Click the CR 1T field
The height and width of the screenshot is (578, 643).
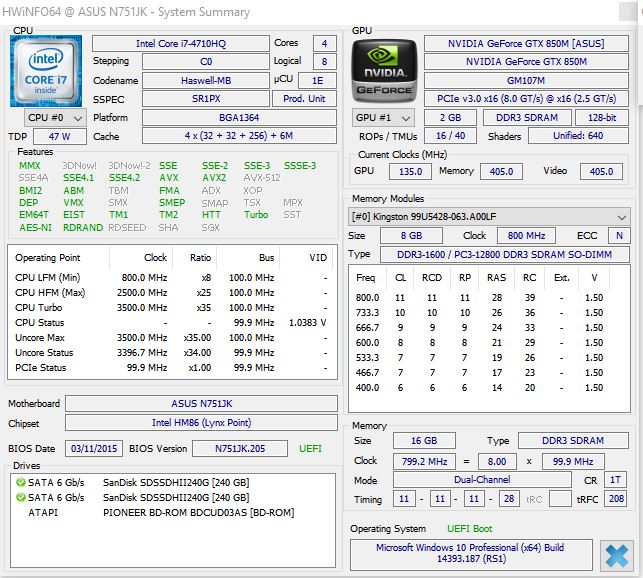pyautogui.click(x=615, y=480)
